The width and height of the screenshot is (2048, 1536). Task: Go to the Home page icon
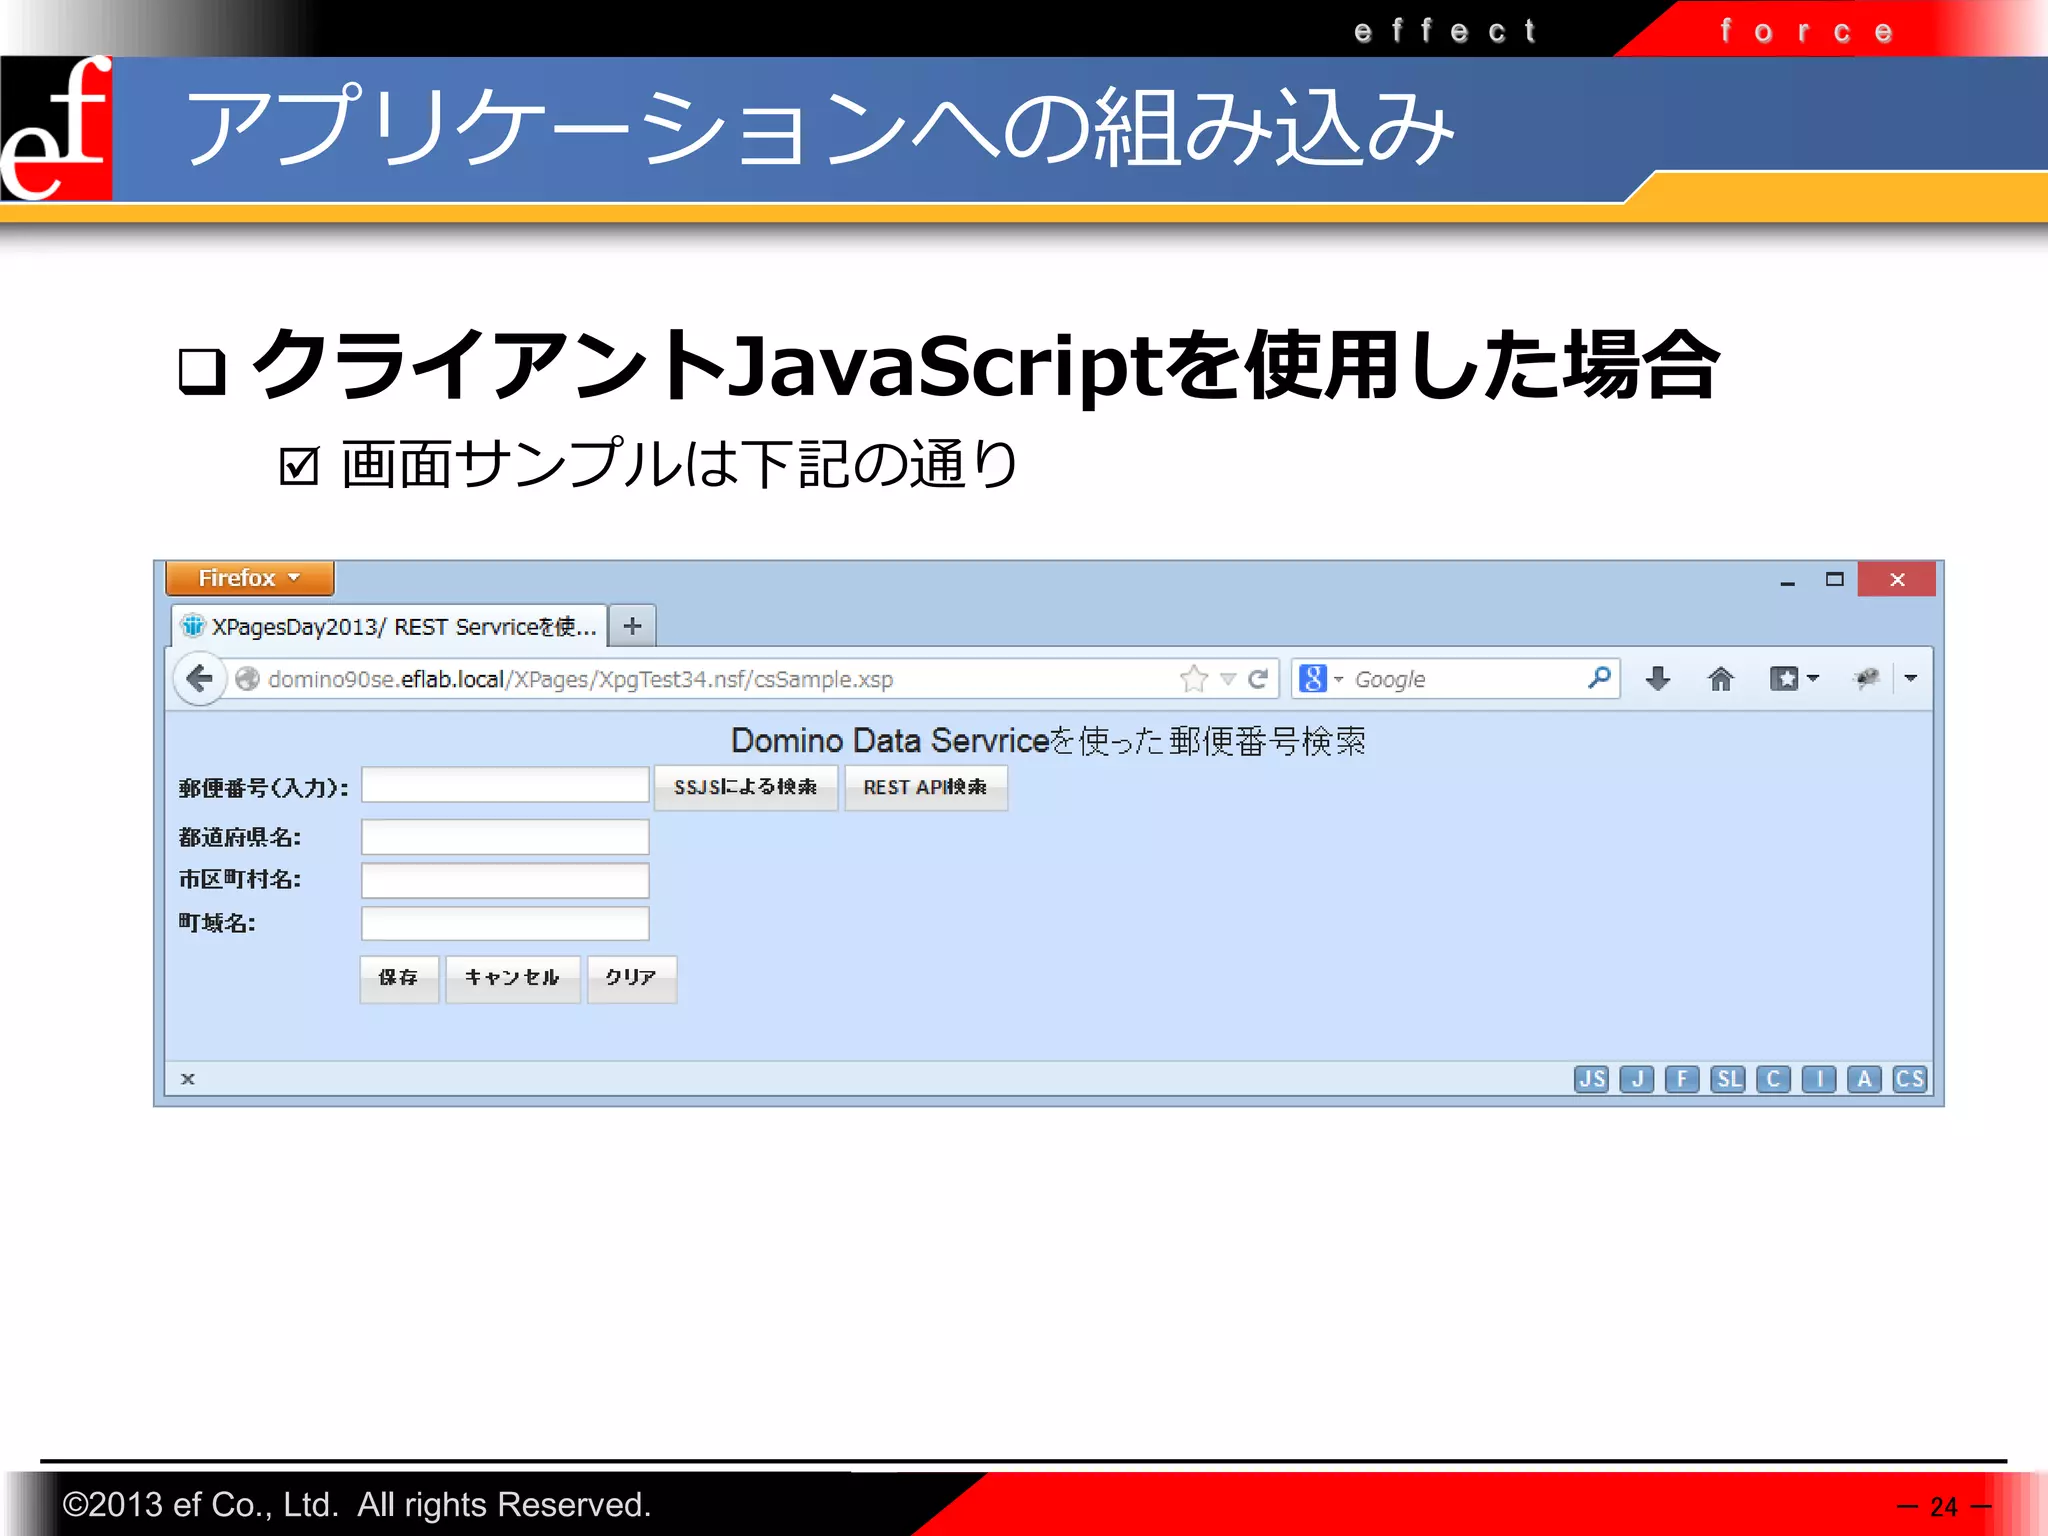pos(1720,679)
